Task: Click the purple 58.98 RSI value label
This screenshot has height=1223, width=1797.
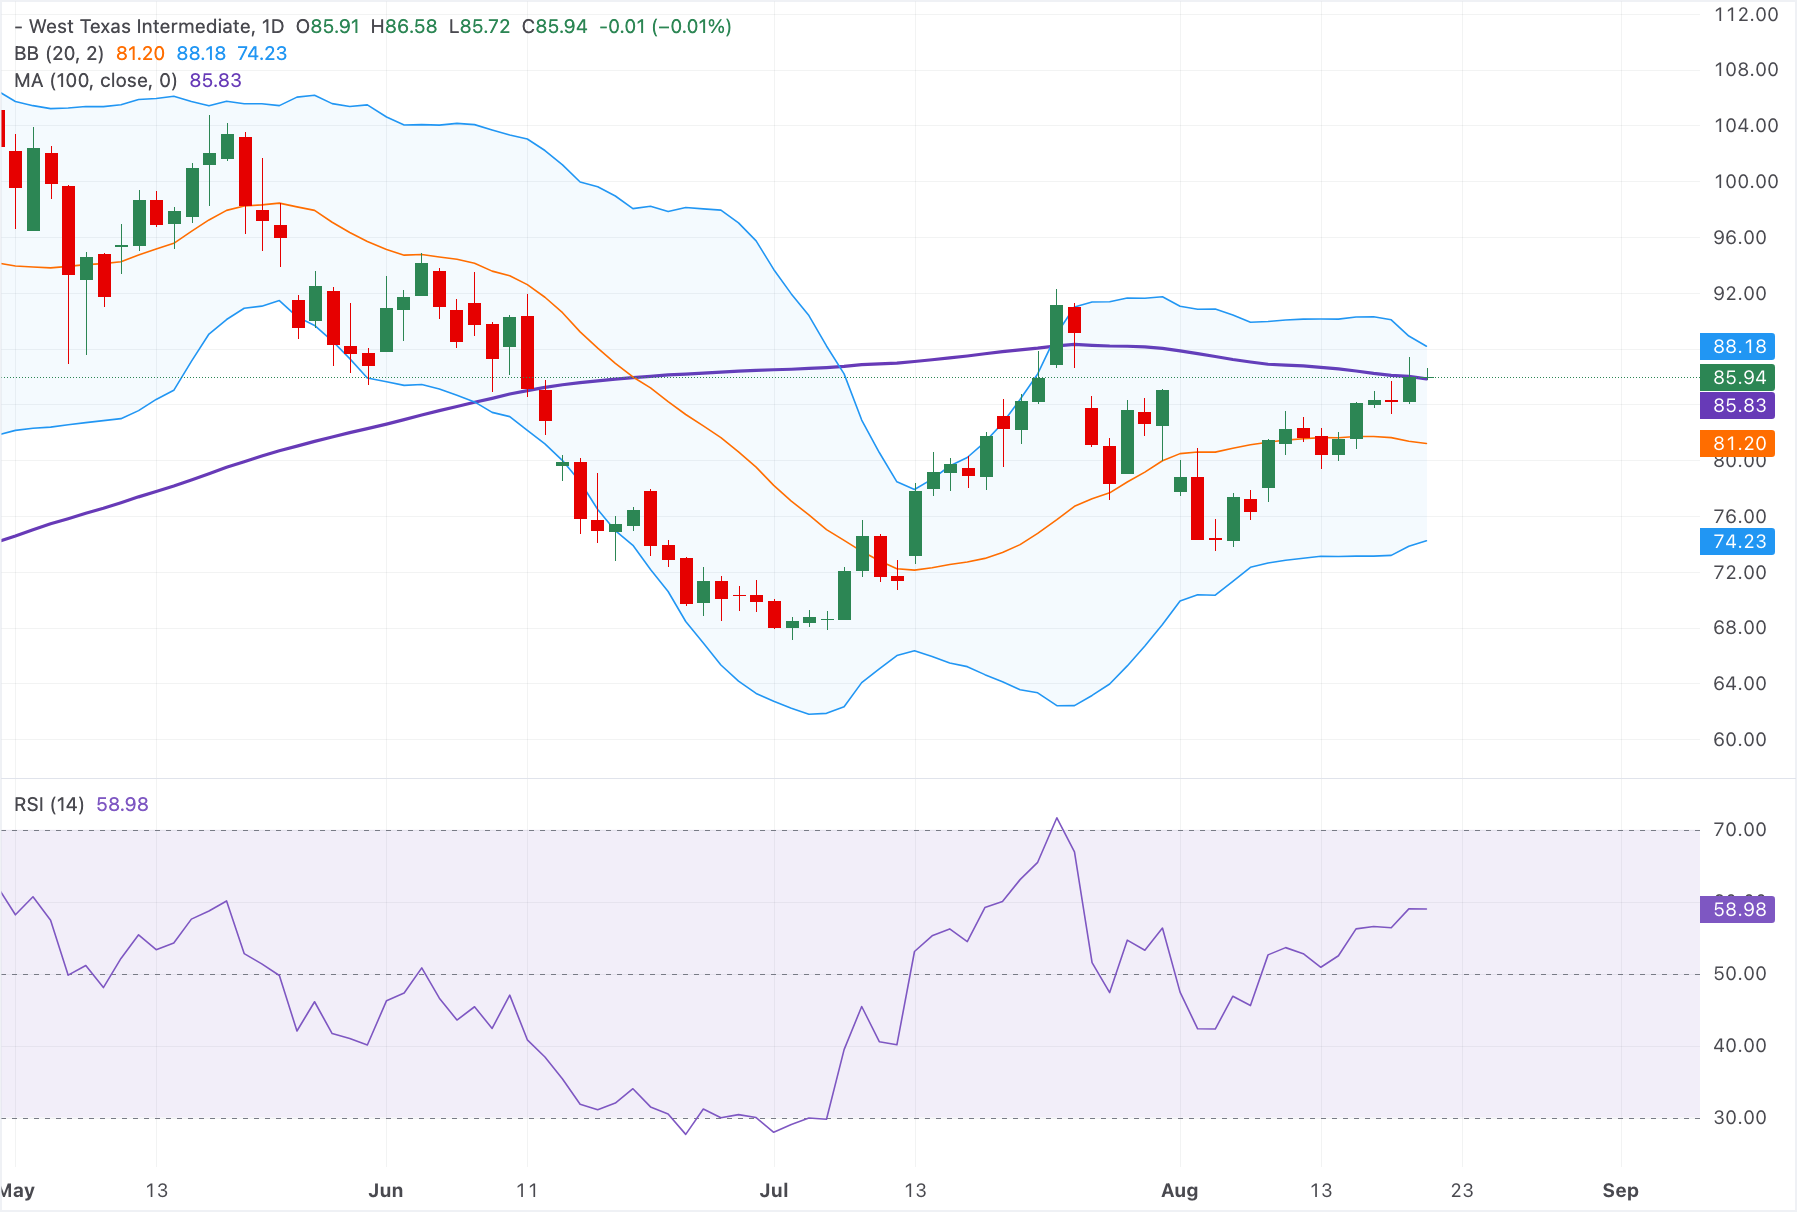Action: click(x=1739, y=910)
